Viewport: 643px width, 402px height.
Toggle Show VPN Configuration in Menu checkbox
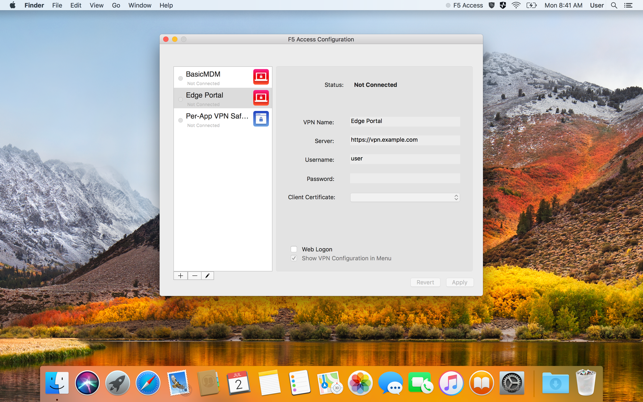click(x=294, y=258)
